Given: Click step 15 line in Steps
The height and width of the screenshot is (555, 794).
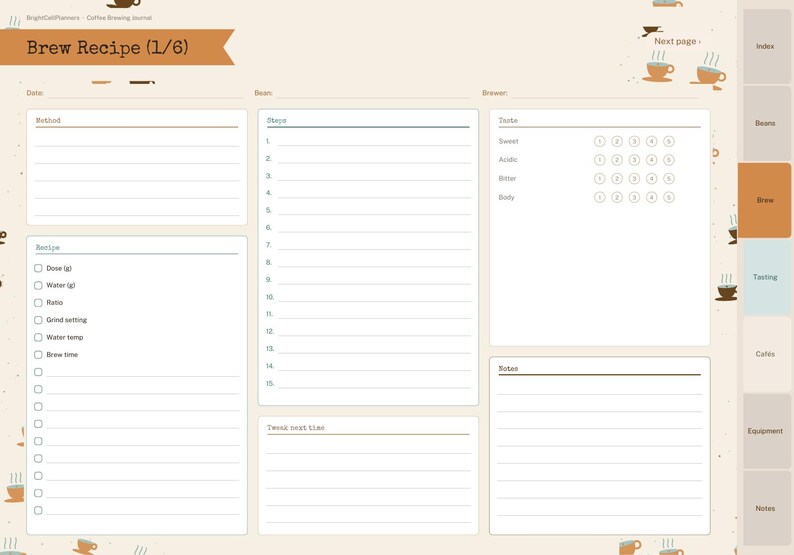Looking at the screenshot, I should click(374, 383).
